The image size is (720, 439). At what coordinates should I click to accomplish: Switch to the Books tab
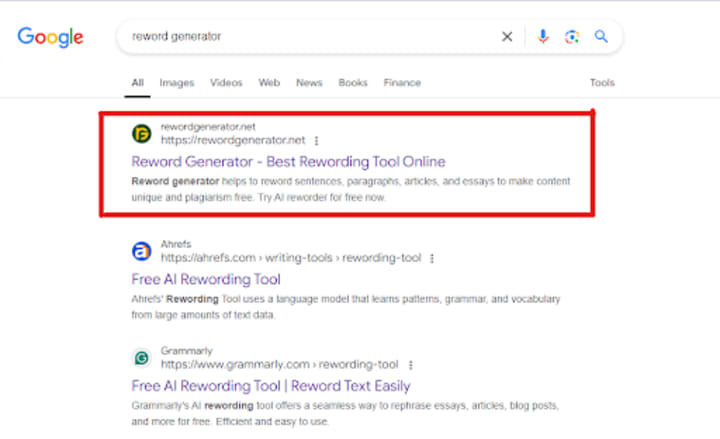353,83
